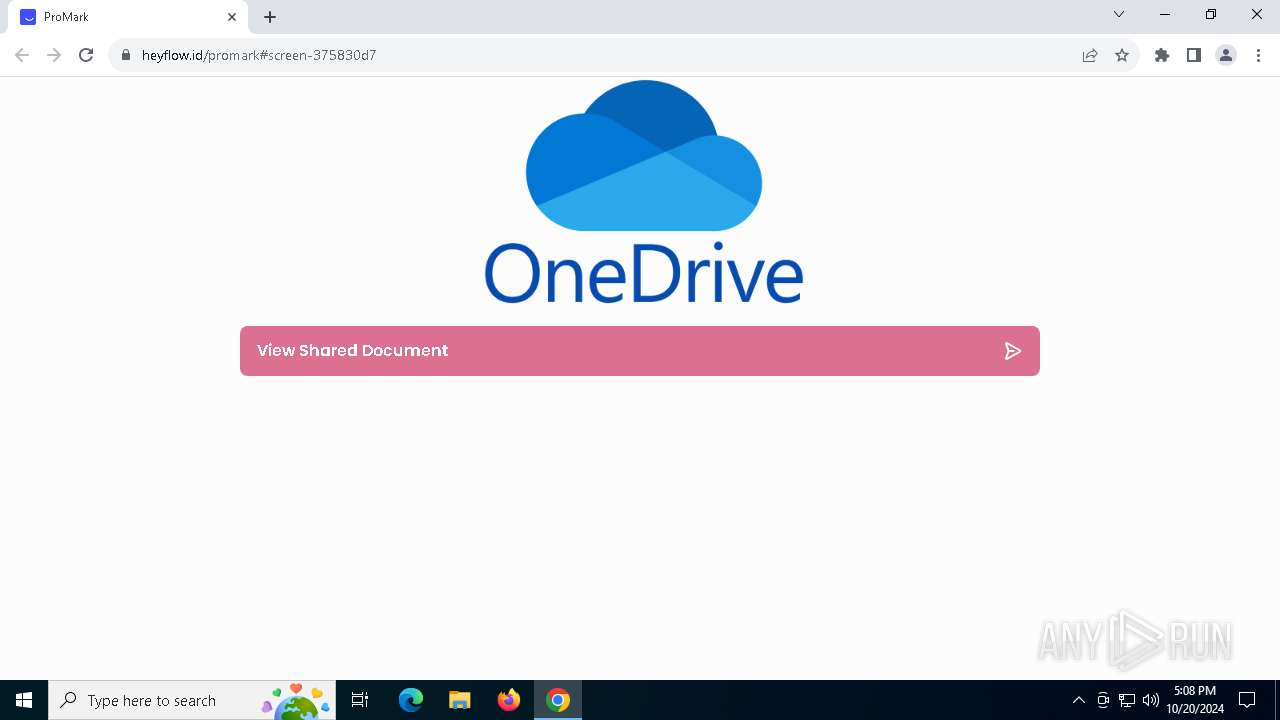The image size is (1280, 720).
Task: Bookmark this page with the star icon
Action: (x=1122, y=55)
